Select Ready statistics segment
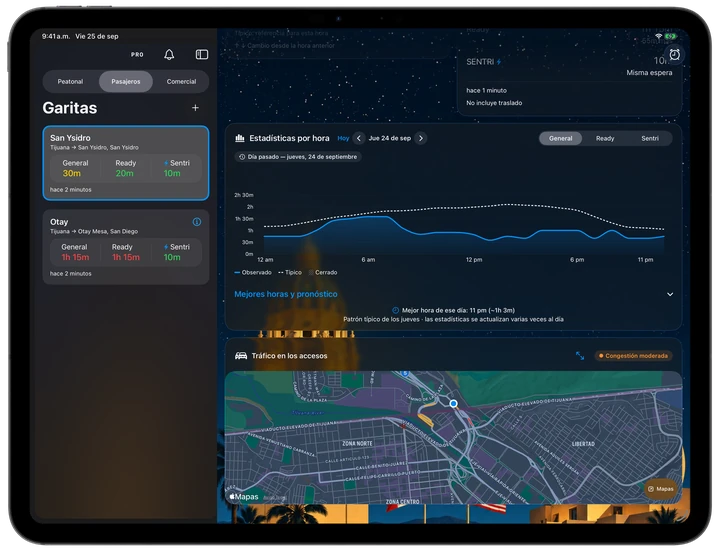The height and width of the screenshot is (552, 720). point(605,138)
